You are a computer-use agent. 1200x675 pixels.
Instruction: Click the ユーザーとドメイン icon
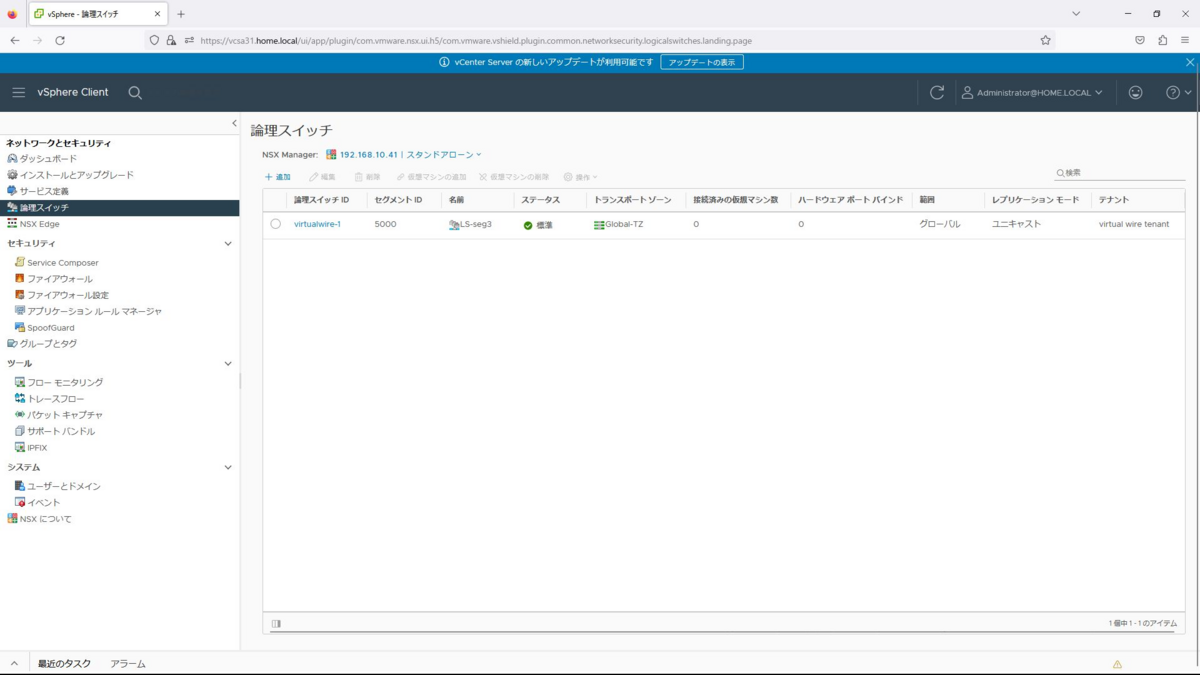pos(20,486)
